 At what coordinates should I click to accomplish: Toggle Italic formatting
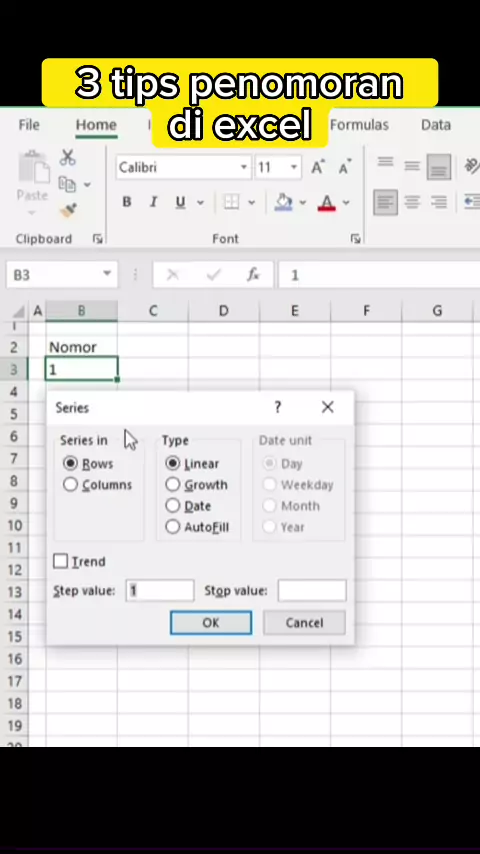pyautogui.click(x=154, y=202)
